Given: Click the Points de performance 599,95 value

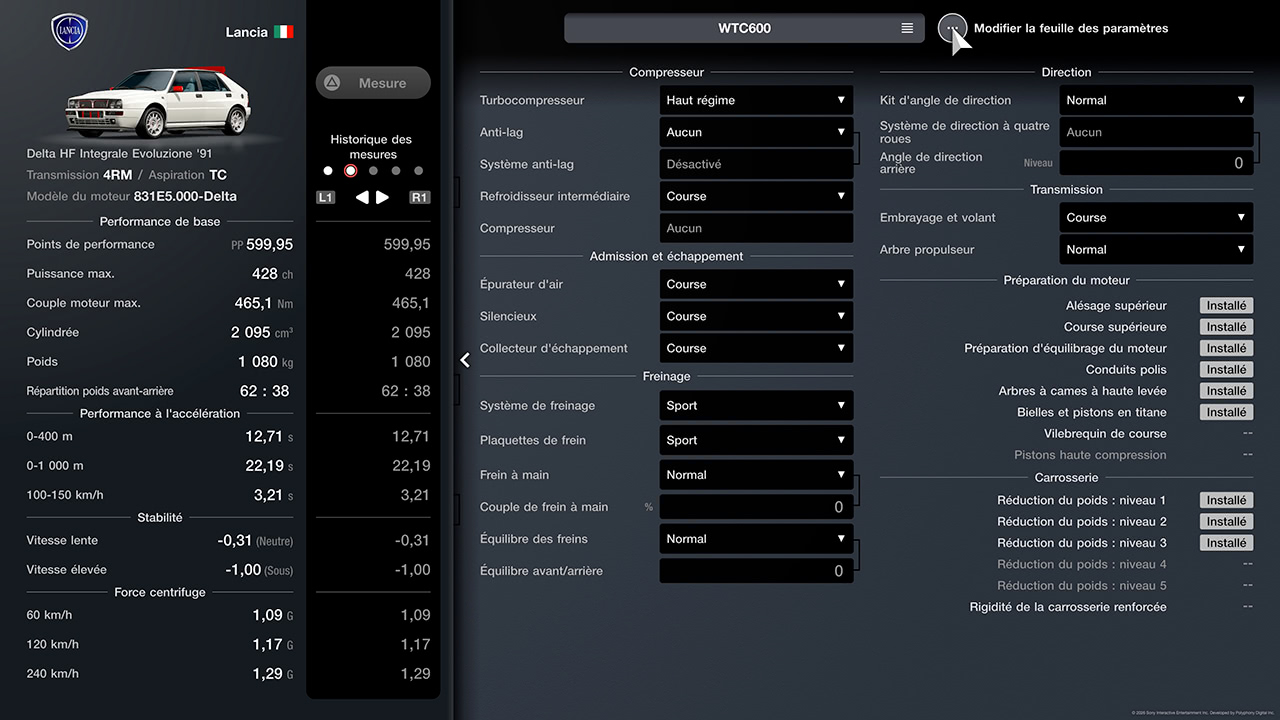Looking at the screenshot, I should 262,244.
